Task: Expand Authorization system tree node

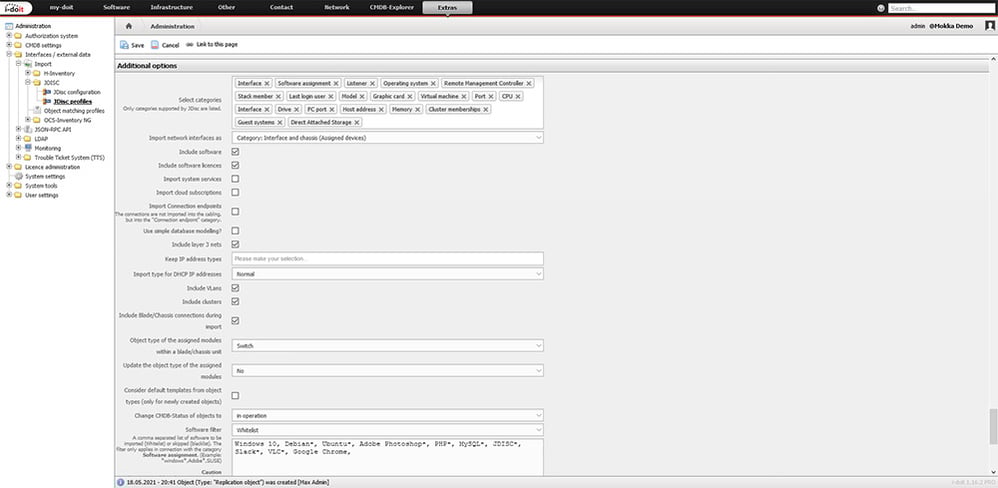Action: tap(9, 36)
